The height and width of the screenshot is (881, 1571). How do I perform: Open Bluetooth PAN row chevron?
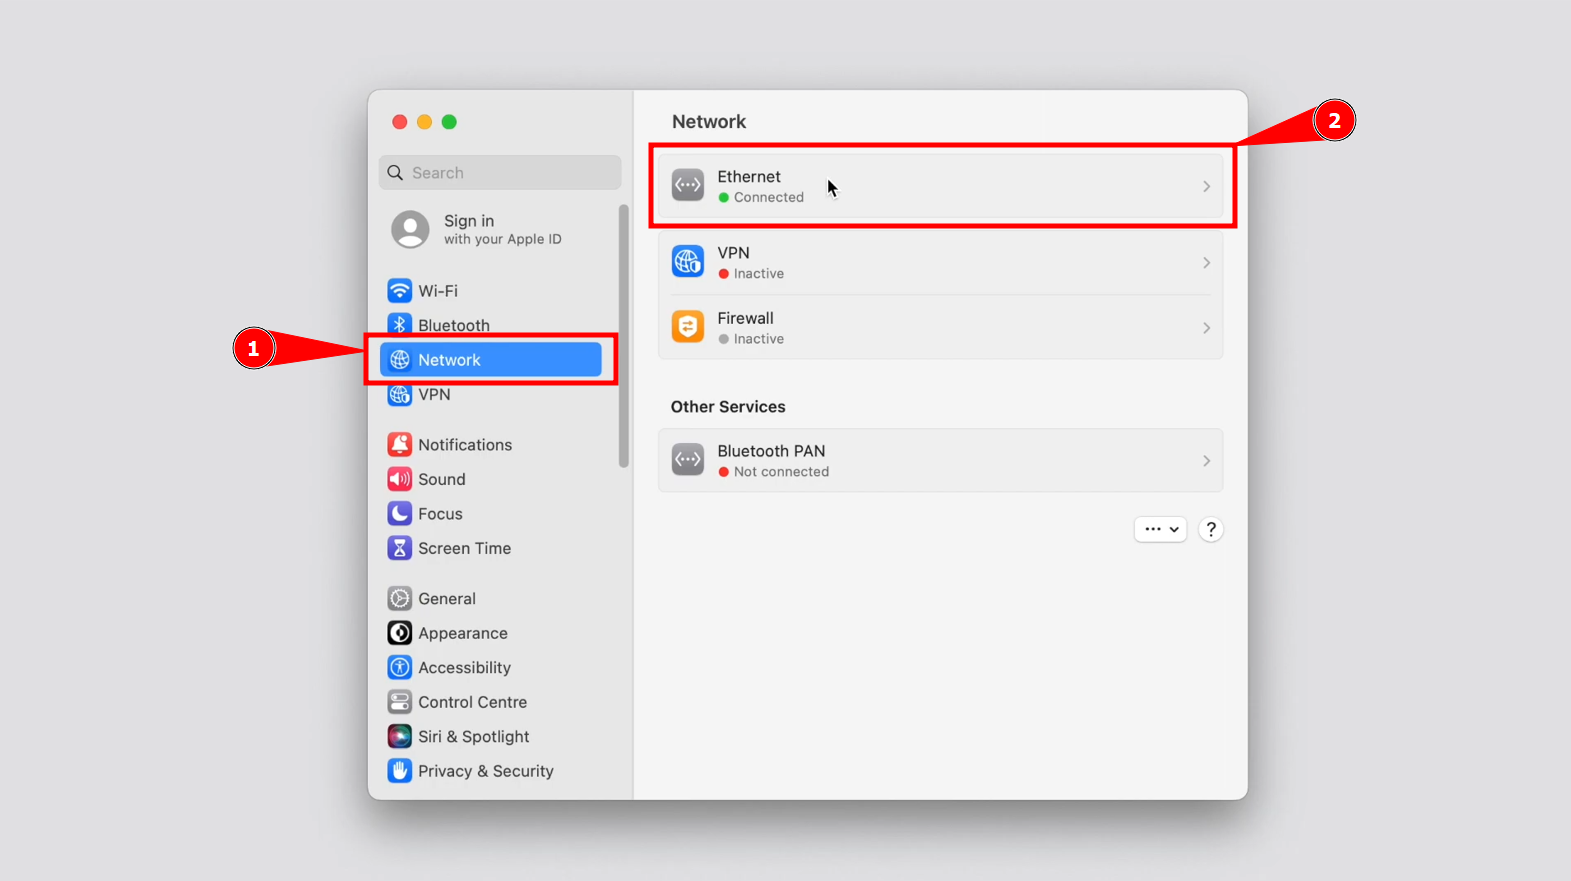click(1206, 461)
